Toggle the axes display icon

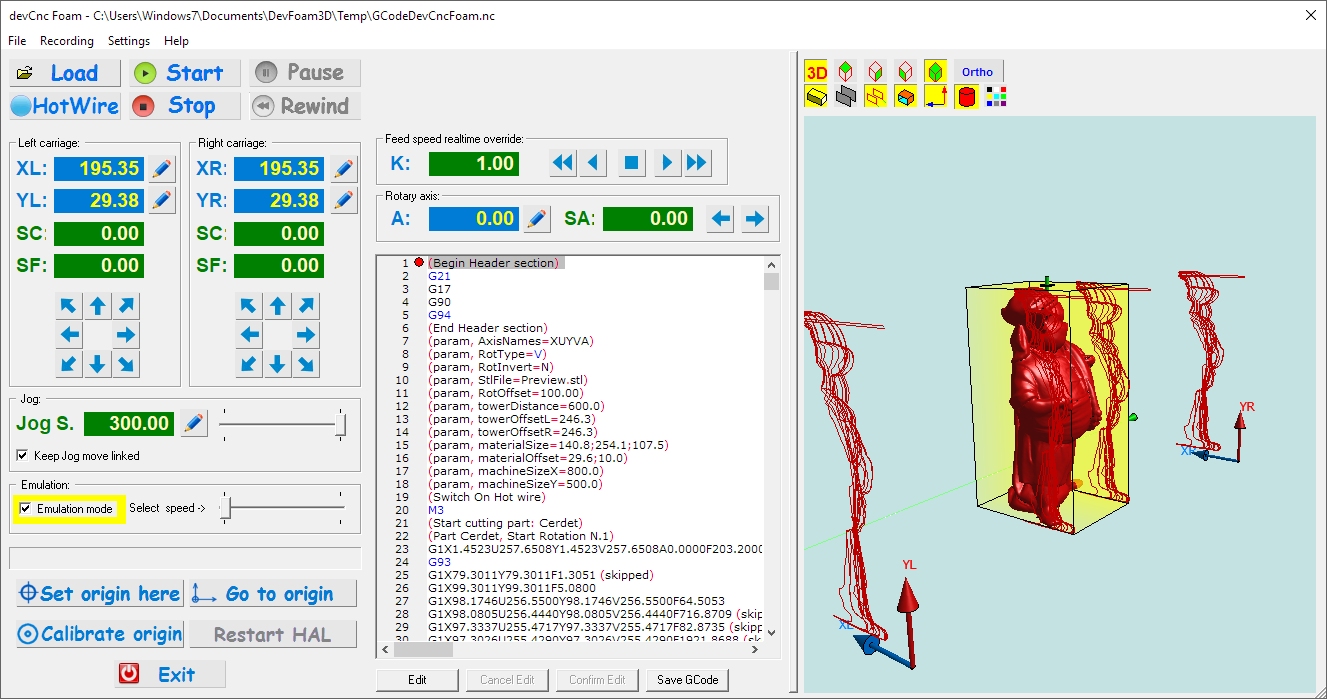tap(936, 97)
